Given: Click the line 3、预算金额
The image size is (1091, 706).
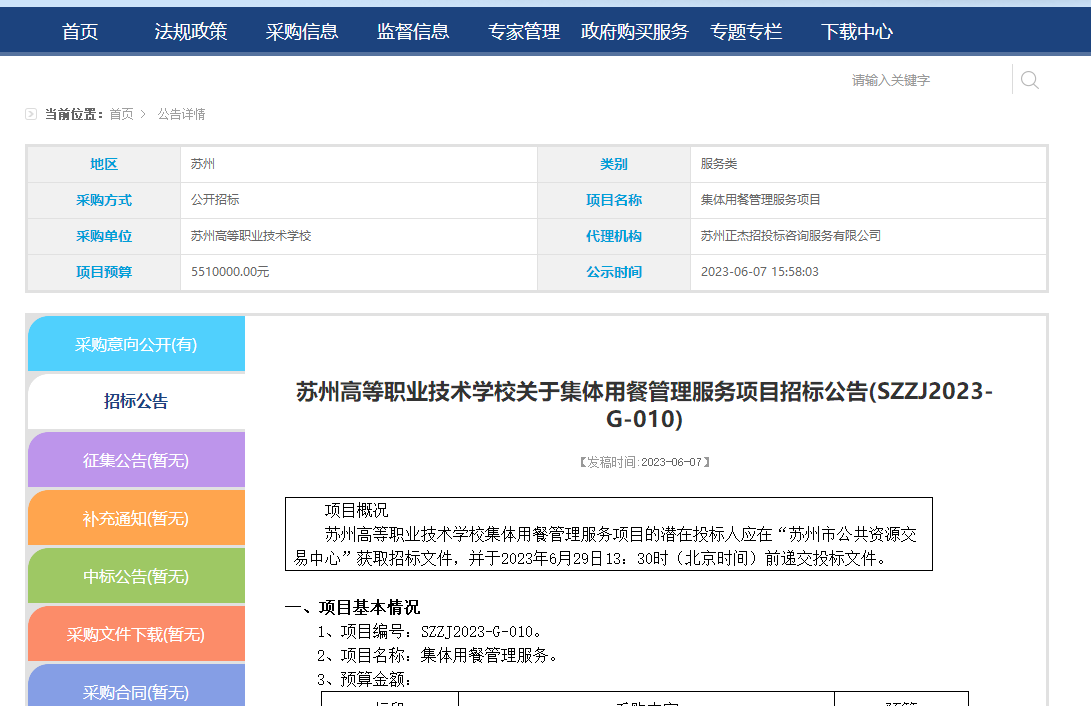Looking at the screenshot, I should coord(365,680).
